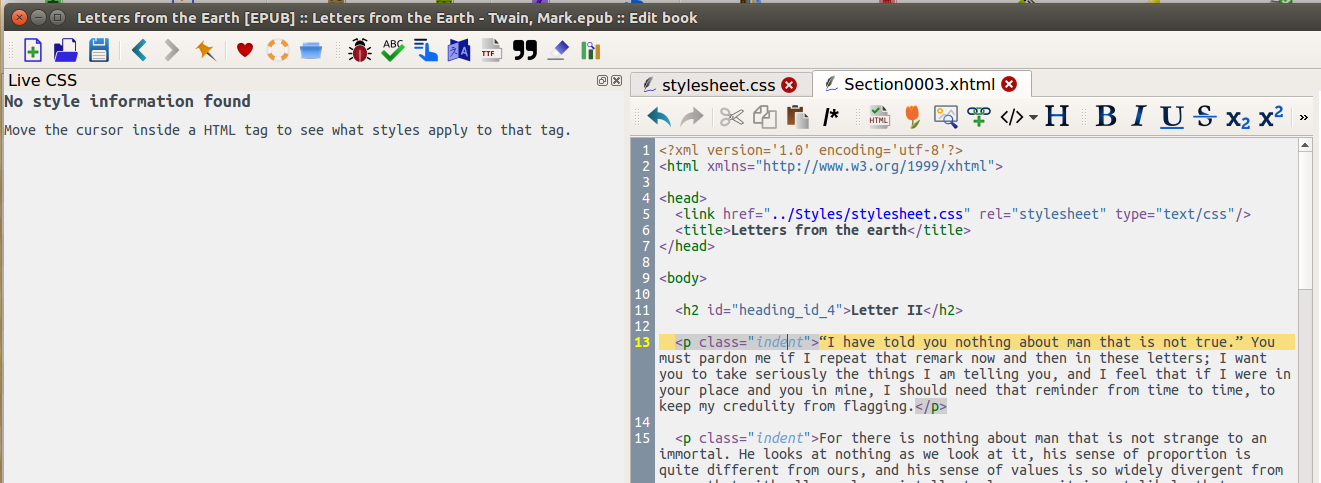Click 'No style information found' text

[127, 101]
